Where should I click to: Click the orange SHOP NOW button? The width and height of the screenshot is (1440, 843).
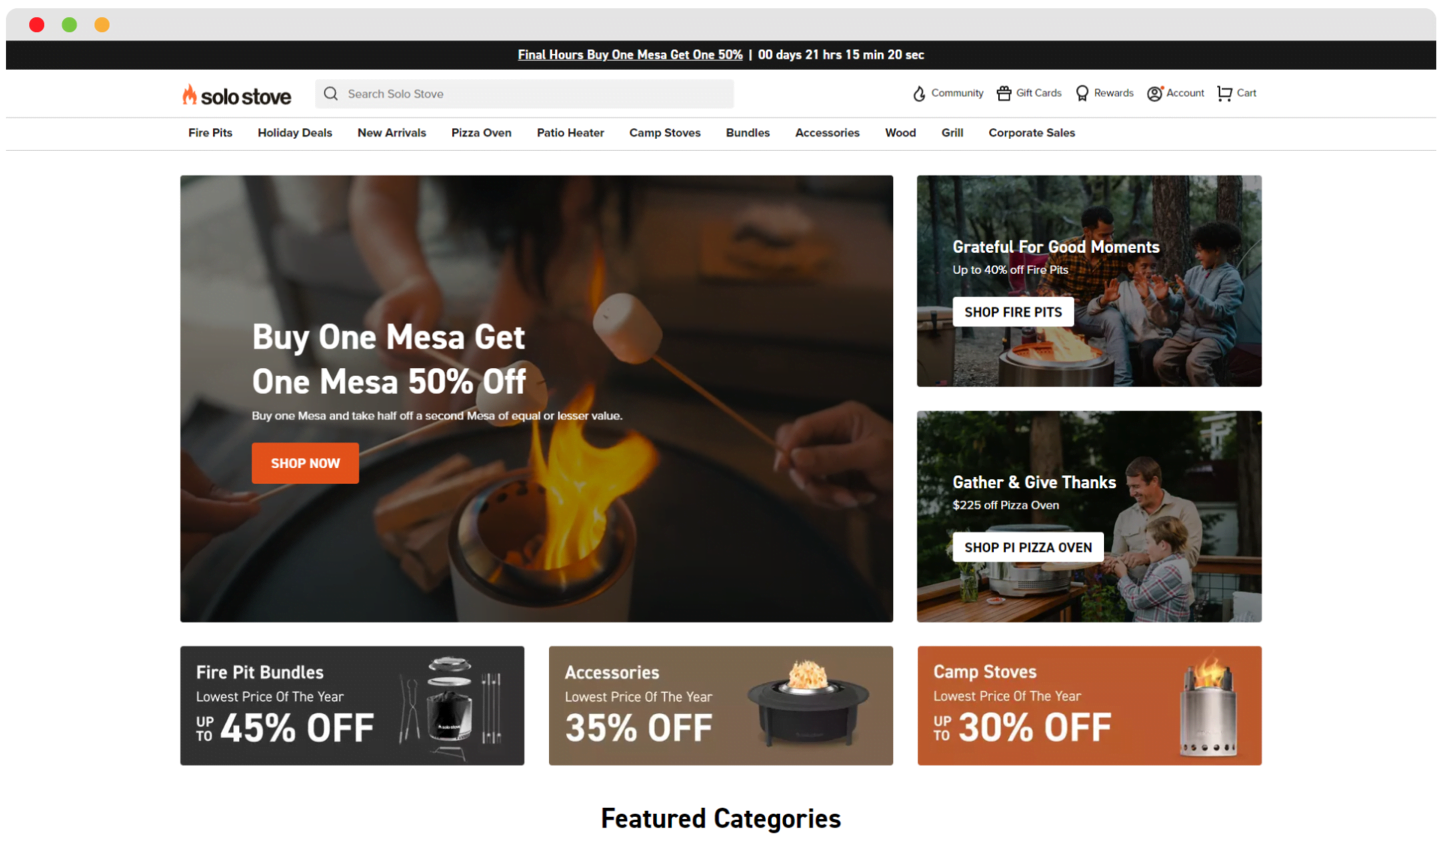[305, 463]
